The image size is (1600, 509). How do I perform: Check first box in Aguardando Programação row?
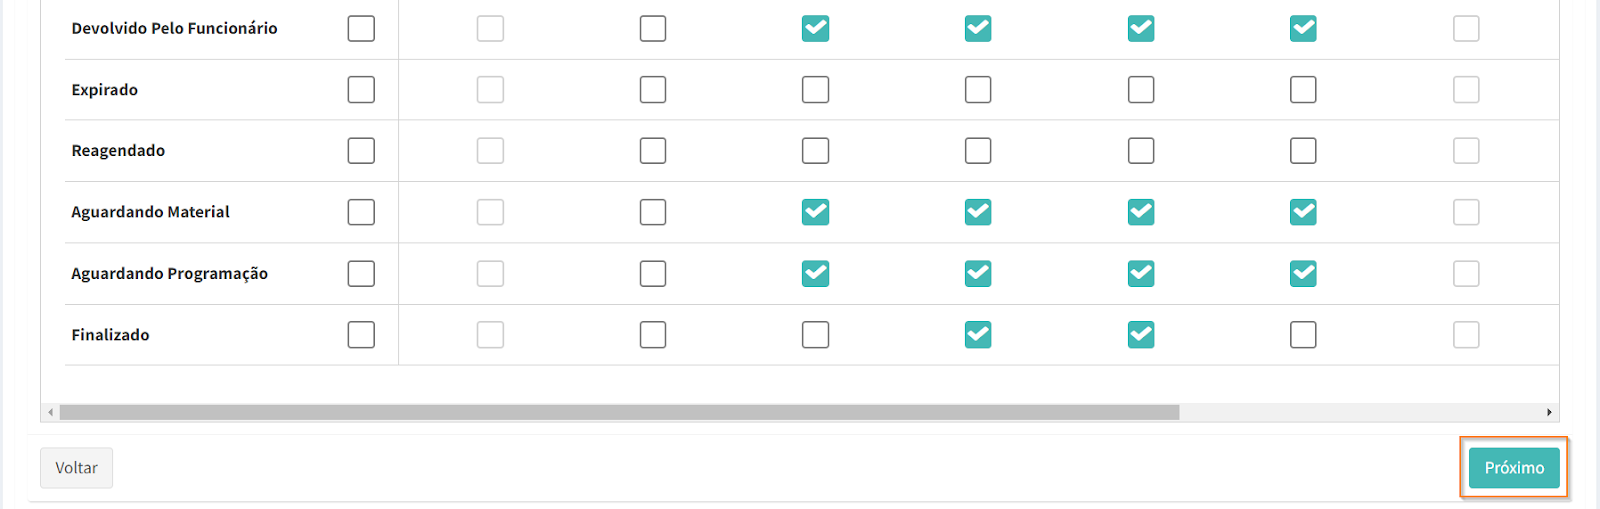pyautogui.click(x=361, y=274)
